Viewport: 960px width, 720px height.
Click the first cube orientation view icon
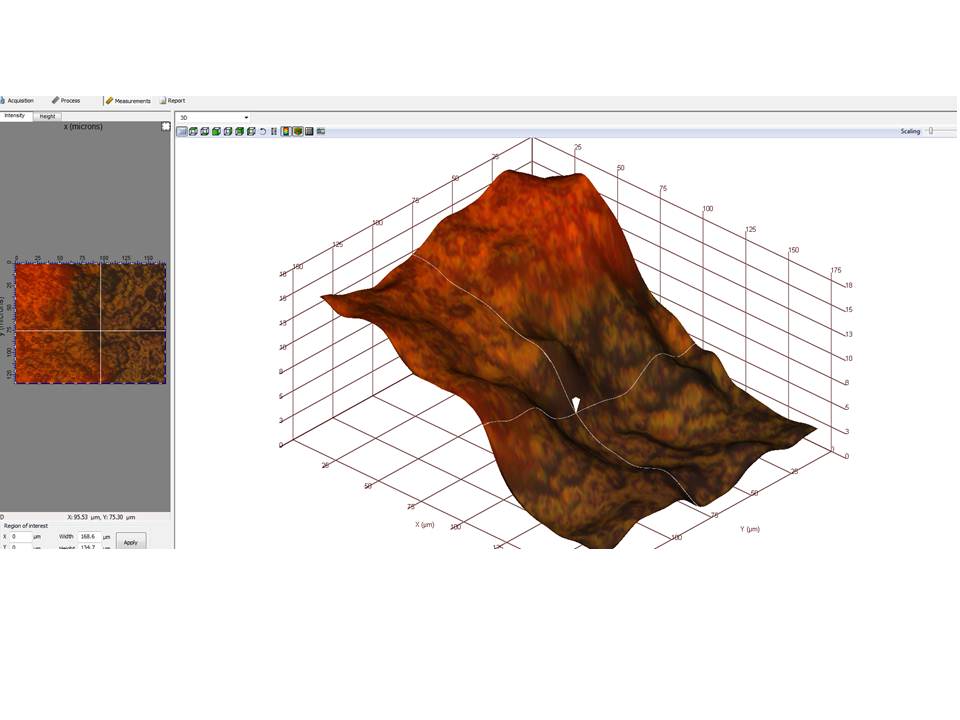pos(193,131)
